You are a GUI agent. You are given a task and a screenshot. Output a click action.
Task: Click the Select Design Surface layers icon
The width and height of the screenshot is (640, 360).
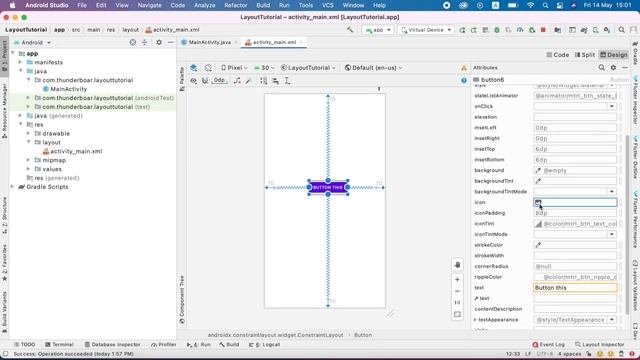[193, 68]
